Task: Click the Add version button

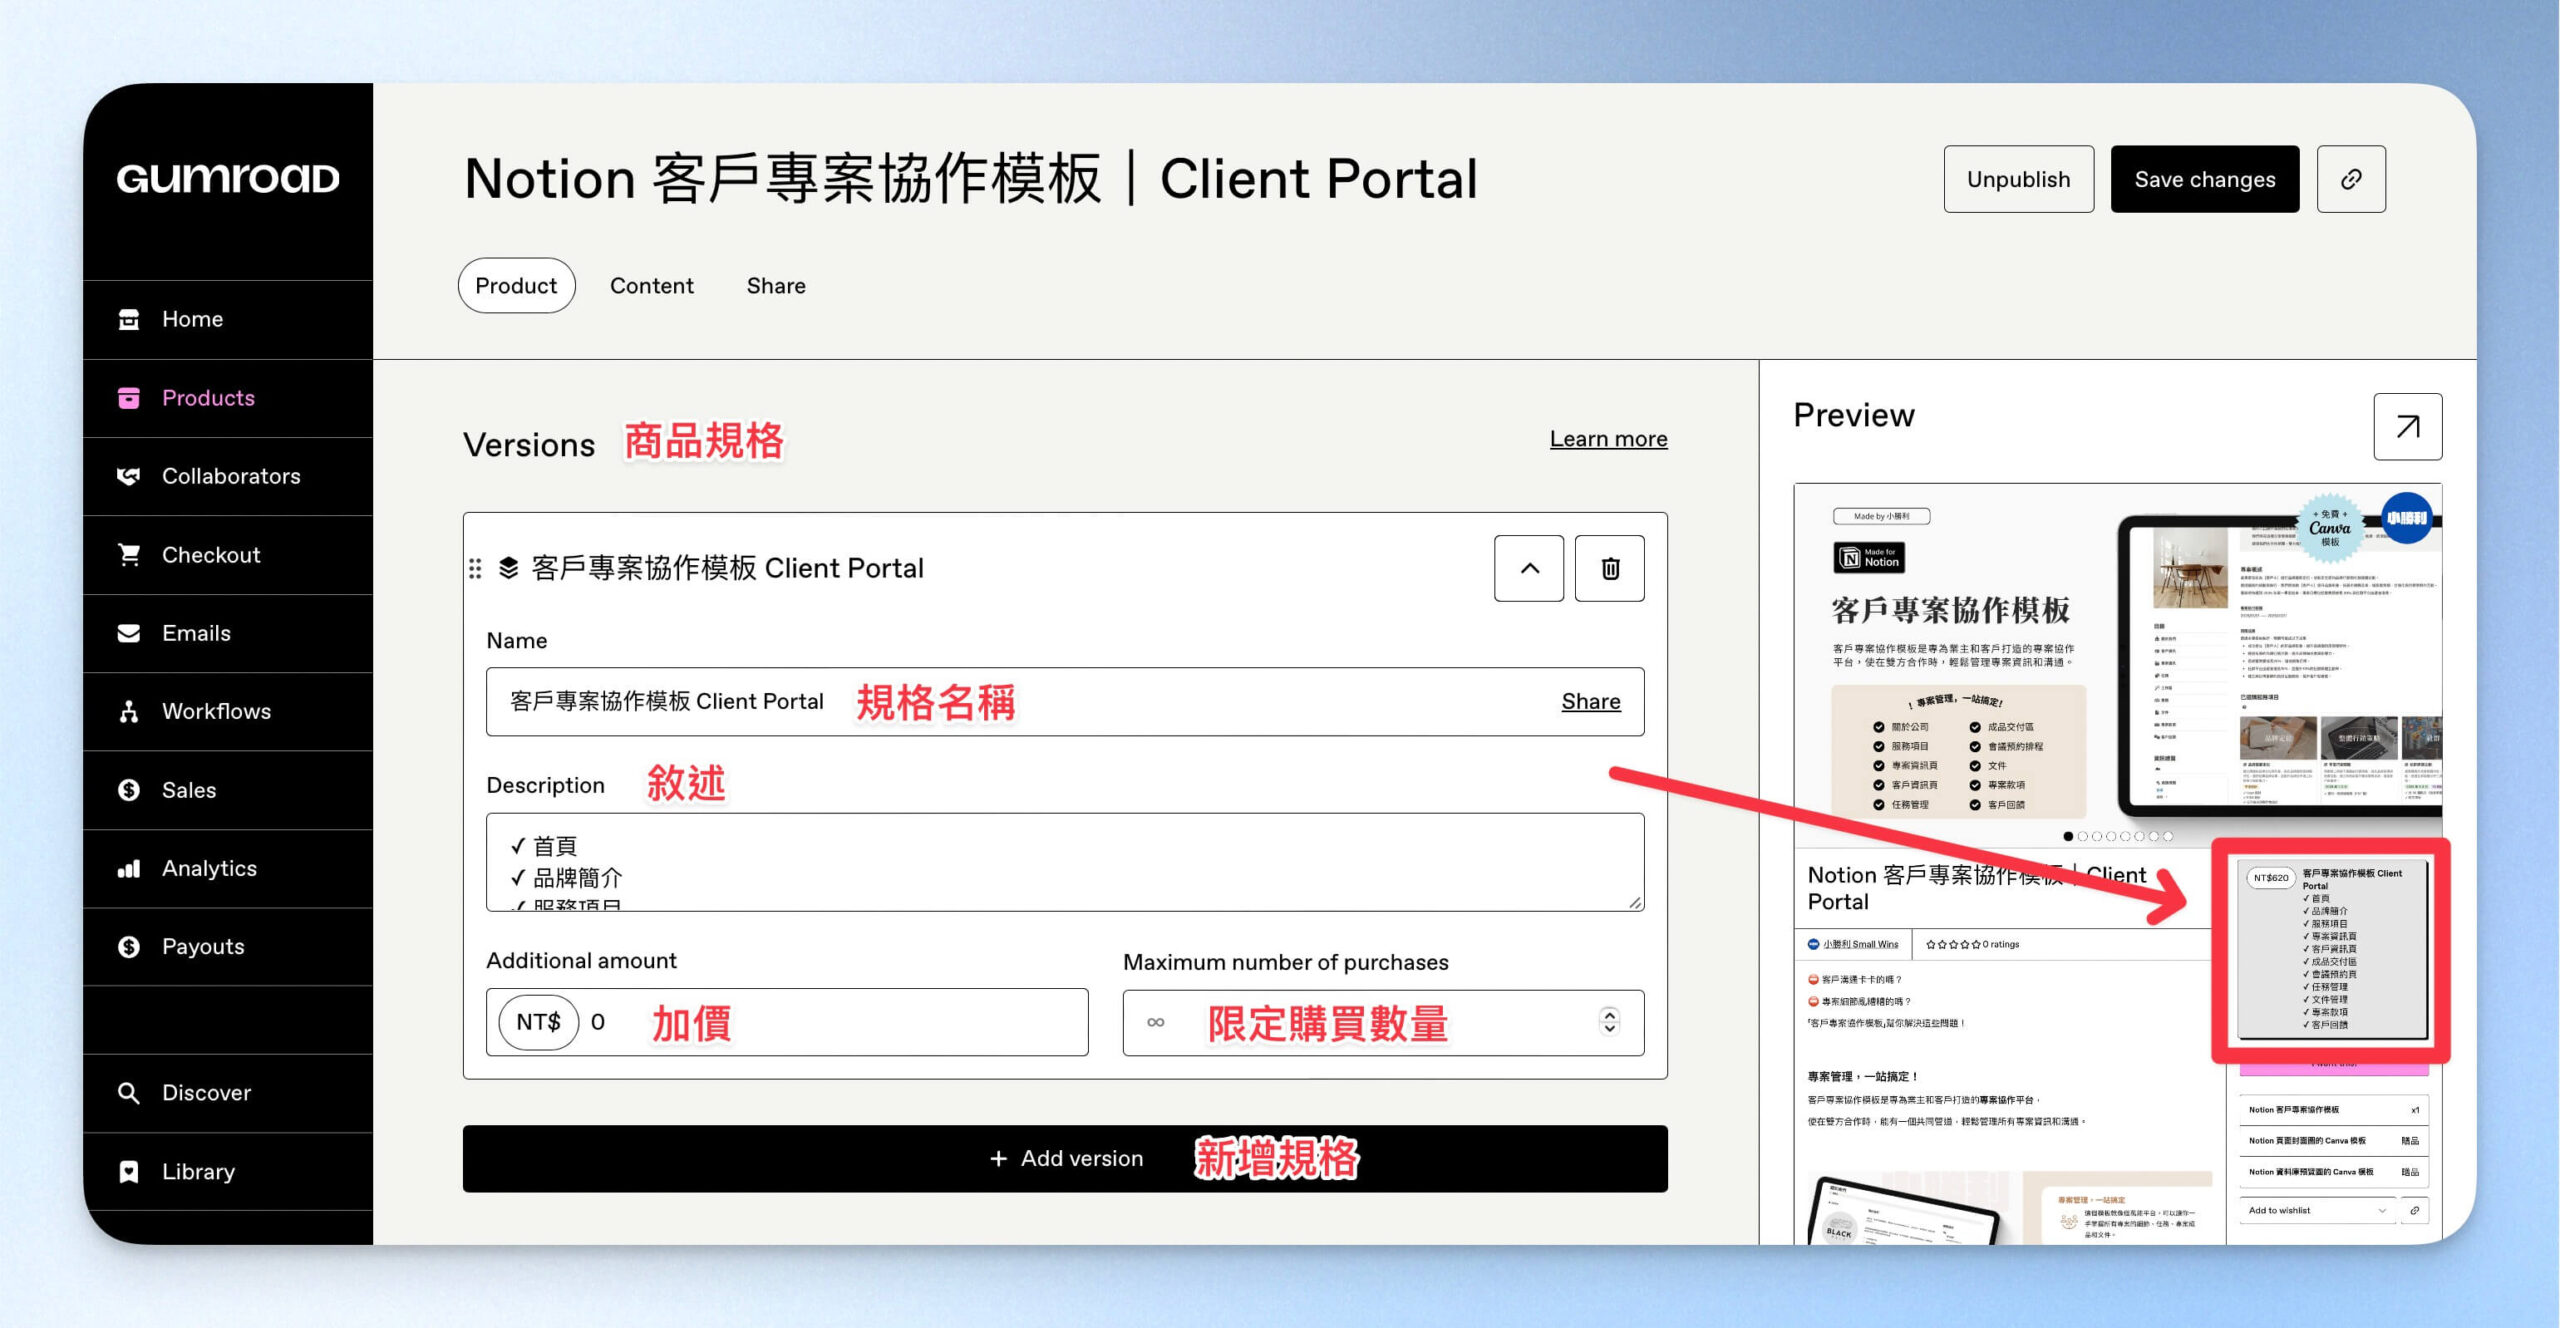Action: 1065,1158
